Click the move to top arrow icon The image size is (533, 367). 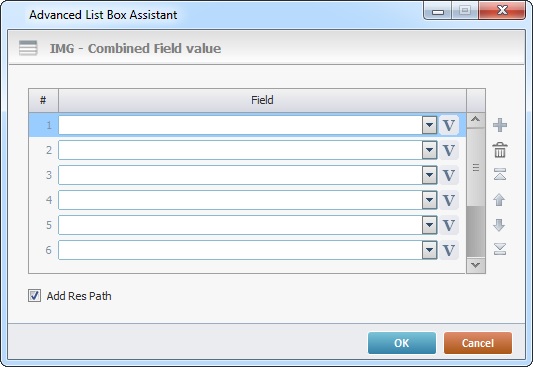click(500, 174)
